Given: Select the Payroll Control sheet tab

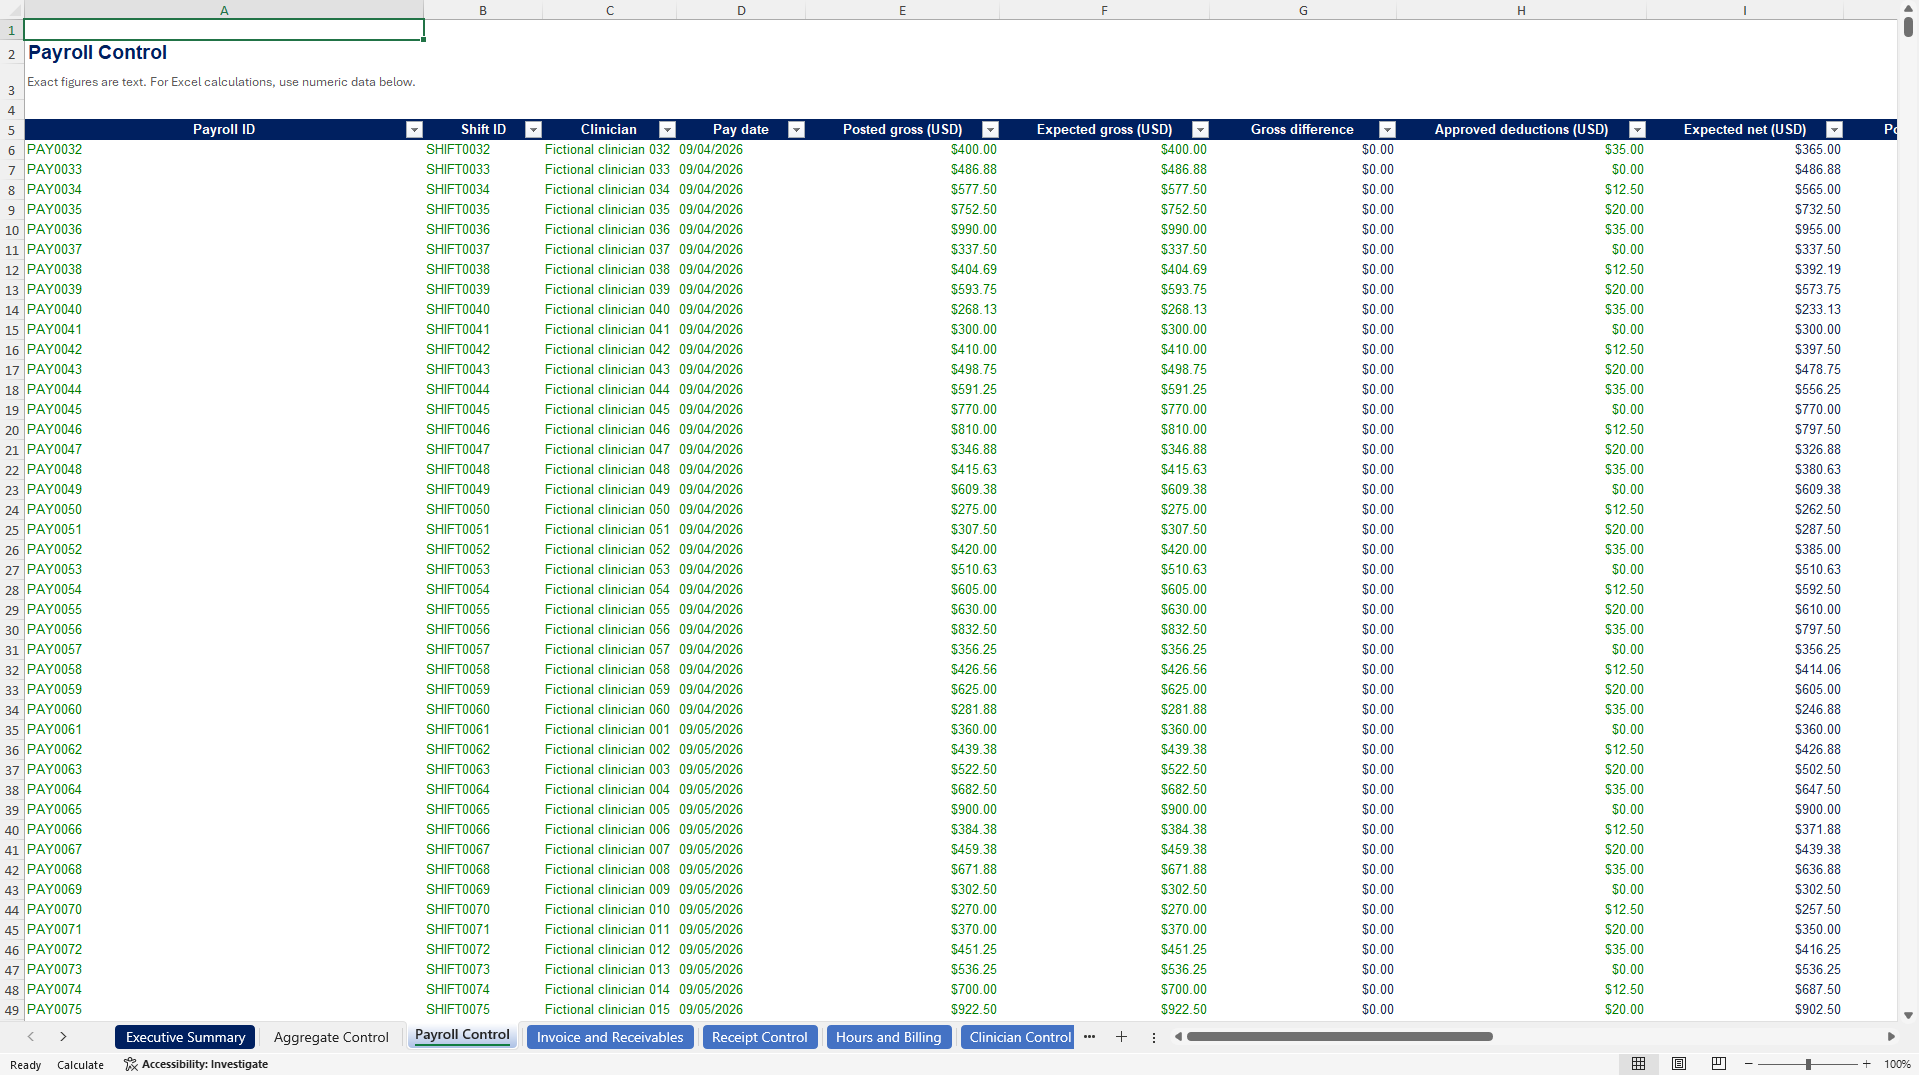Looking at the screenshot, I should coord(462,1035).
